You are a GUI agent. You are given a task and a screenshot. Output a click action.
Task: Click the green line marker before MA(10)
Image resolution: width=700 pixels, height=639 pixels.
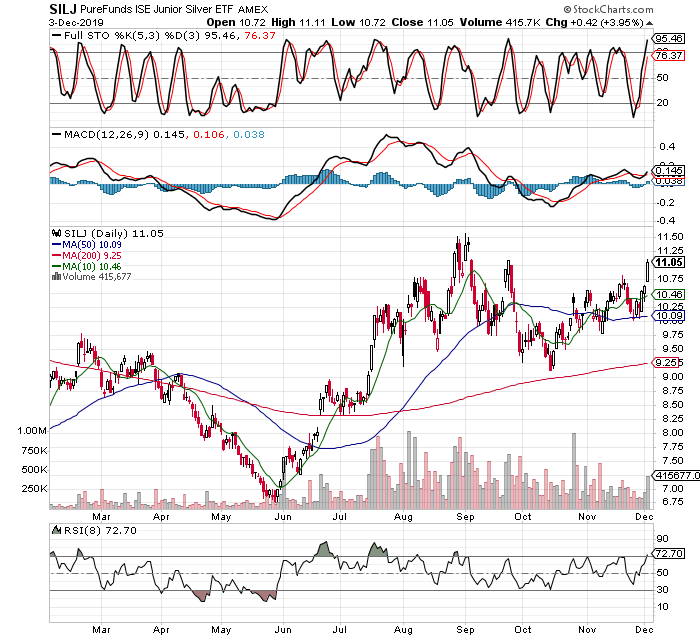click(x=57, y=267)
